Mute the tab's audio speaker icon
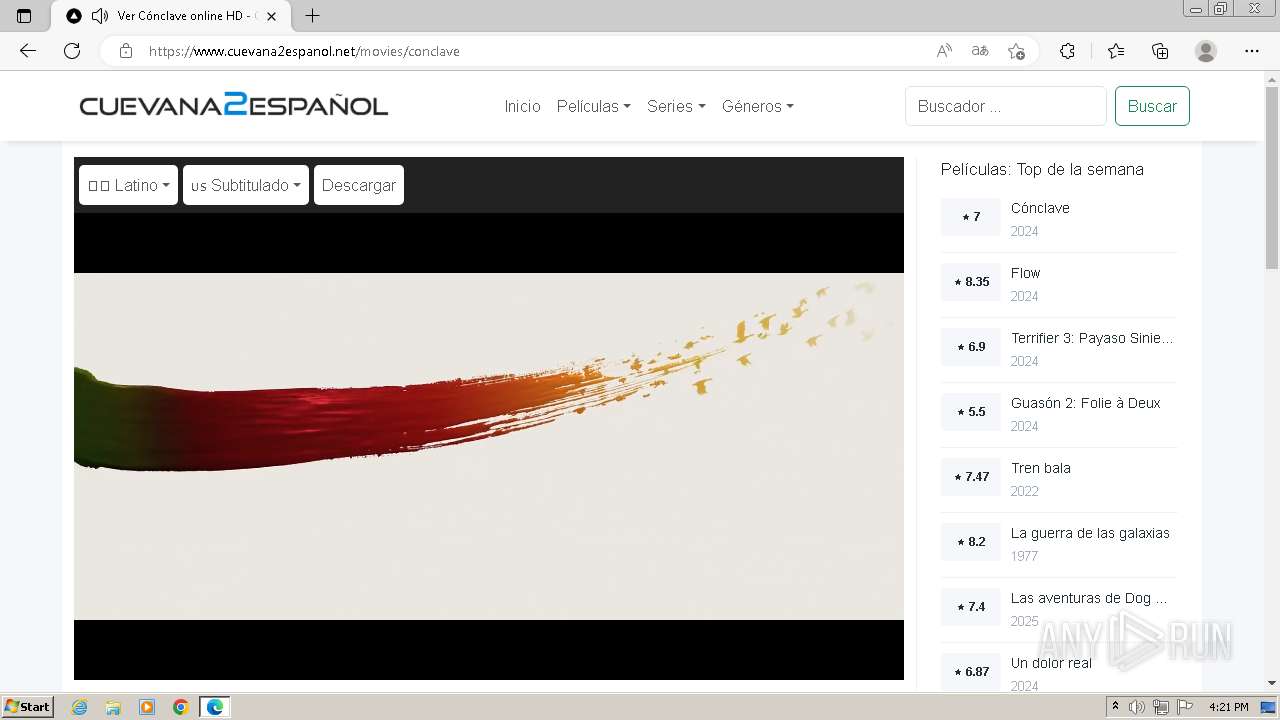1280x720 pixels. coord(99,16)
